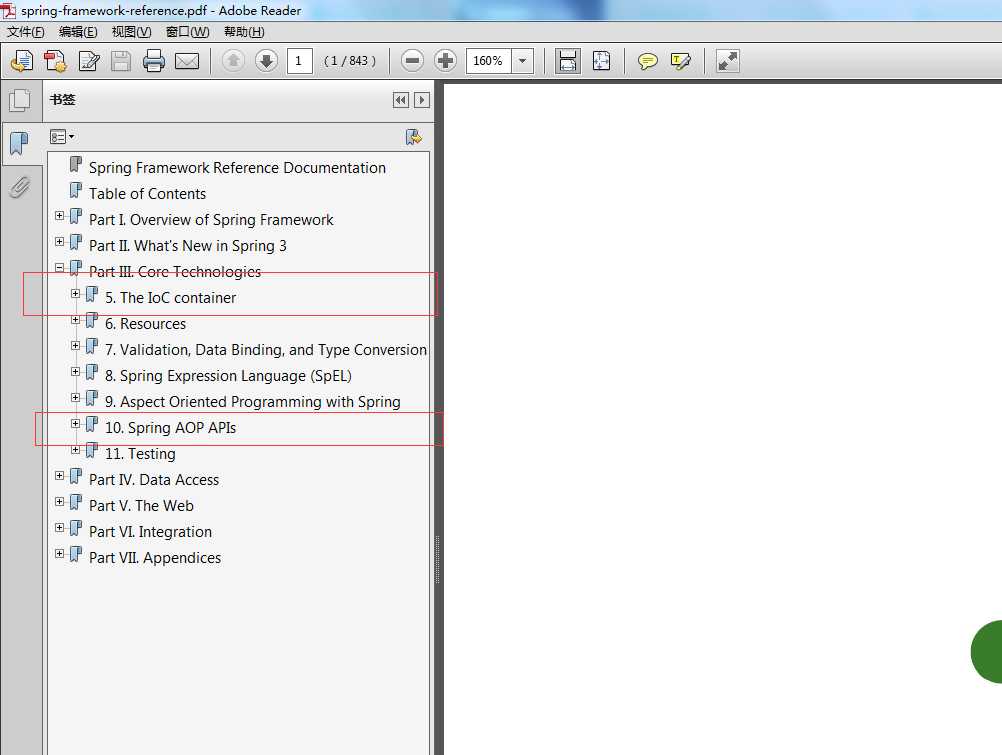Viewport: 1002px width, 755px height.
Task: Select bookmark Part IV. Data Access
Action: coord(154,480)
